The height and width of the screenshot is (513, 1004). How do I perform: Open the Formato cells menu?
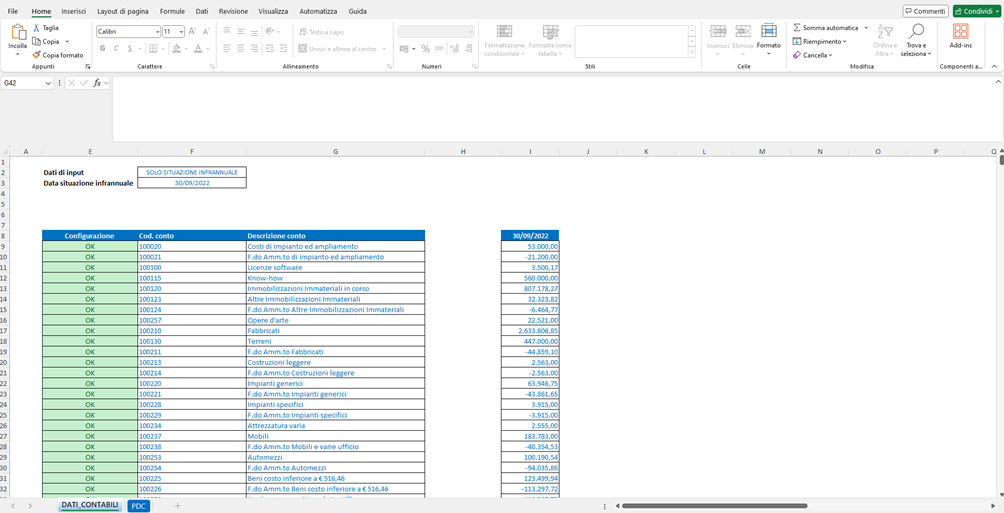[768, 38]
